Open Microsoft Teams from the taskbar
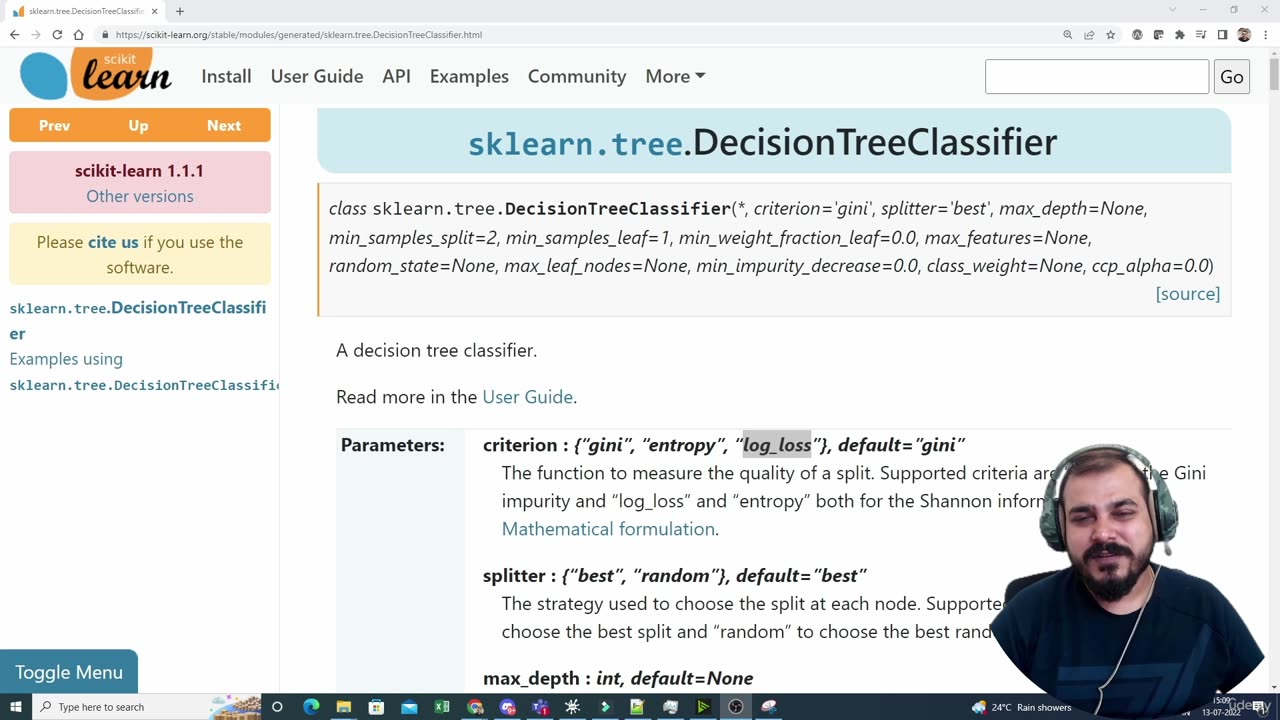This screenshot has width=1280, height=720. point(540,707)
